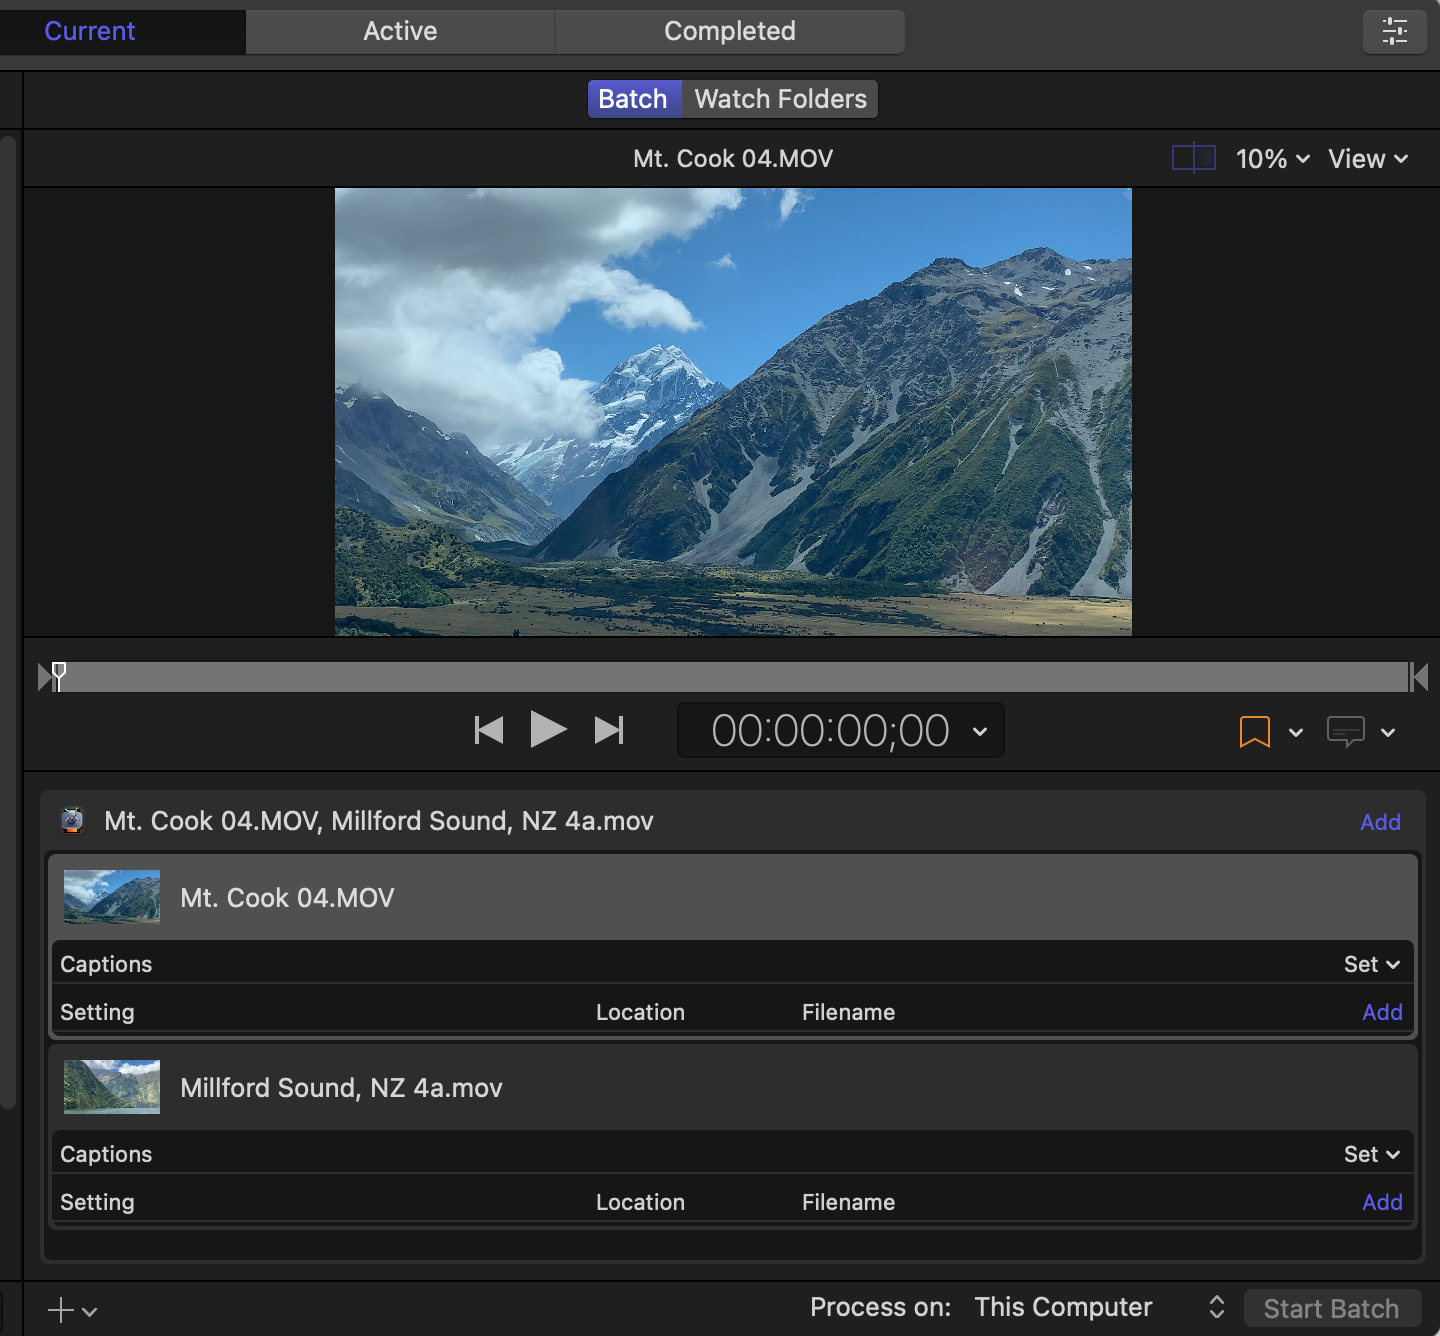Image resolution: width=1440 pixels, height=1336 pixels.
Task: Switch to the Active tab
Action: [x=400, y=31]
